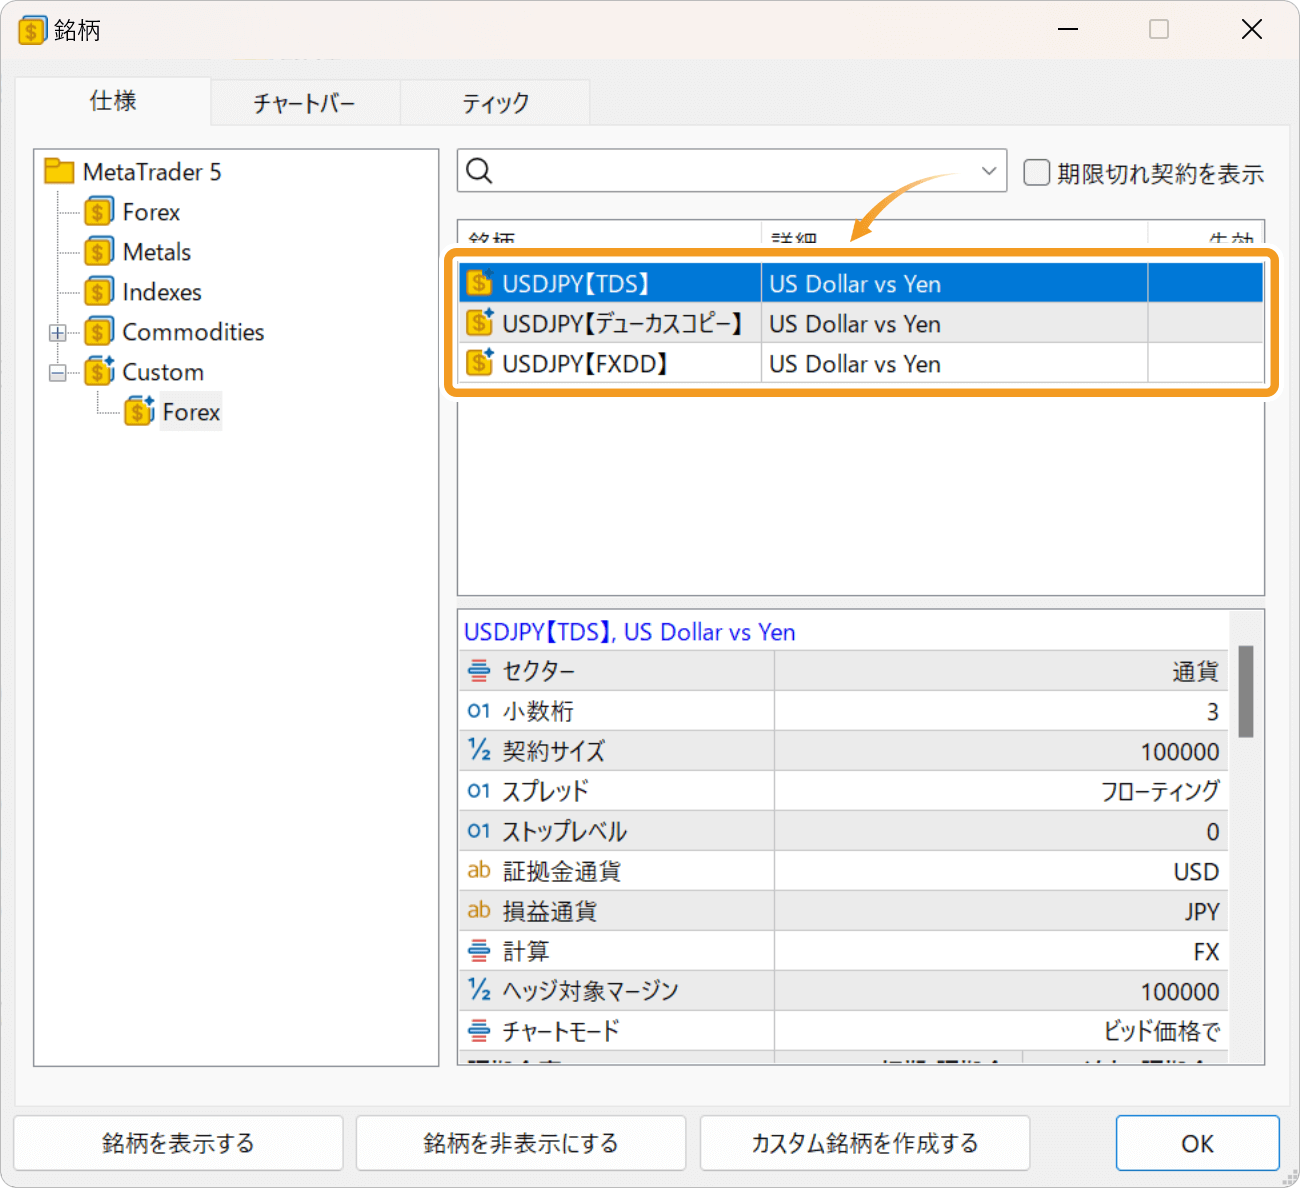Click the USDJPY【TDS】 symbol icon

[x=480, y=283]
